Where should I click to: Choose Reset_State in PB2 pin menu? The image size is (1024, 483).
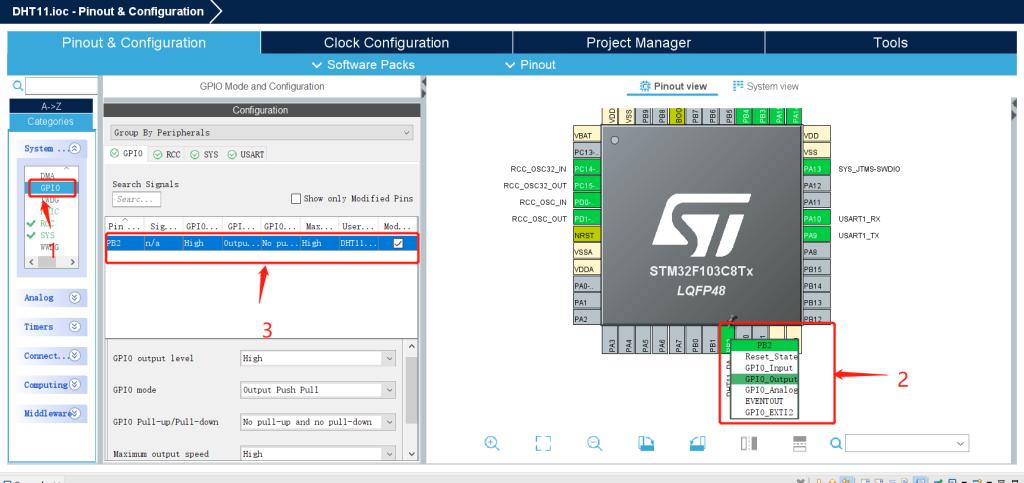[x=764, y=356]
